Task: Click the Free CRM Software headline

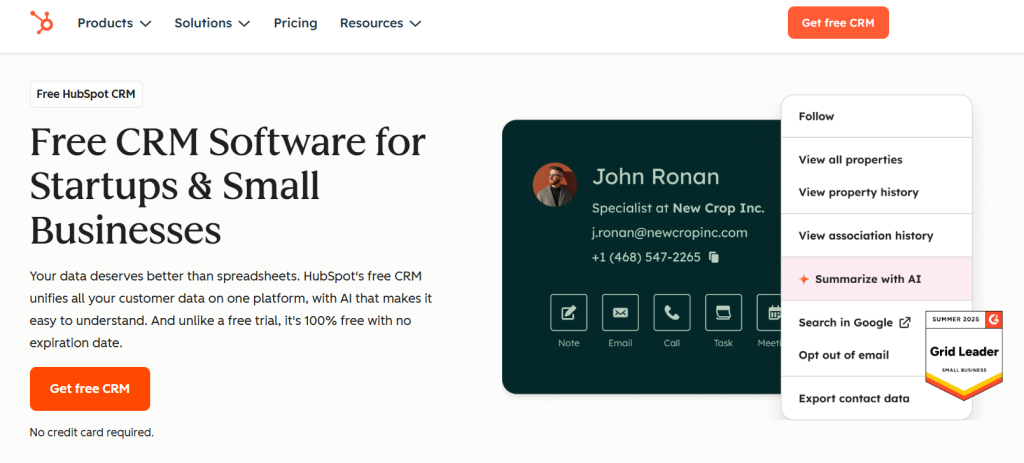Action: click(228, 186)
